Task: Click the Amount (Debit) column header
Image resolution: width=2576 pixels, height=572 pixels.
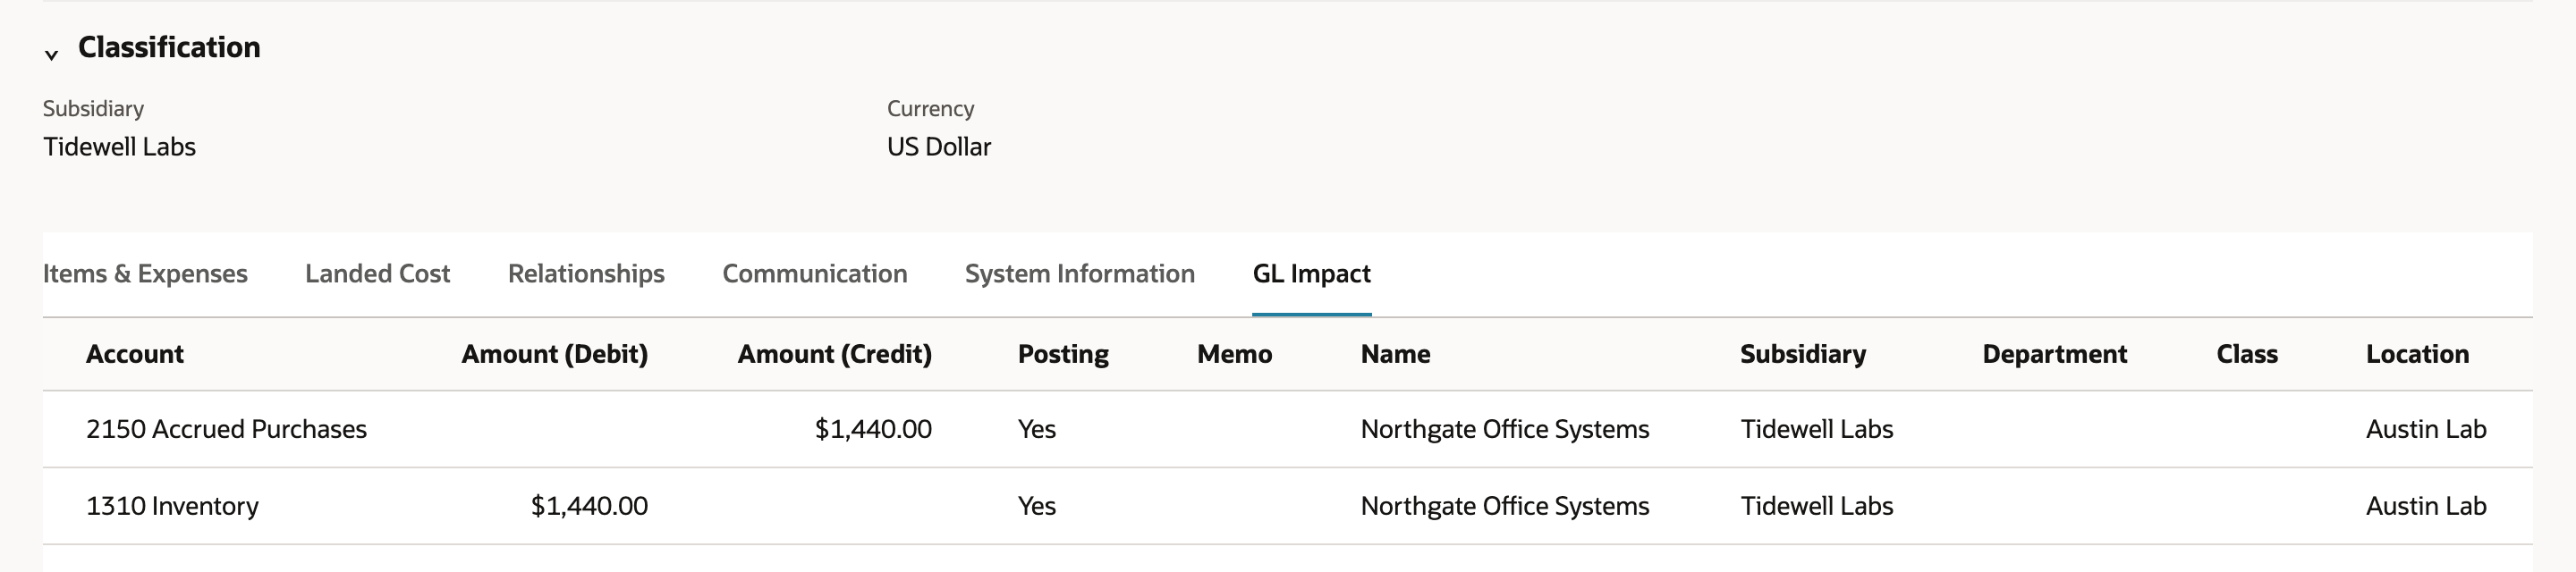Action: coord(555,354)
